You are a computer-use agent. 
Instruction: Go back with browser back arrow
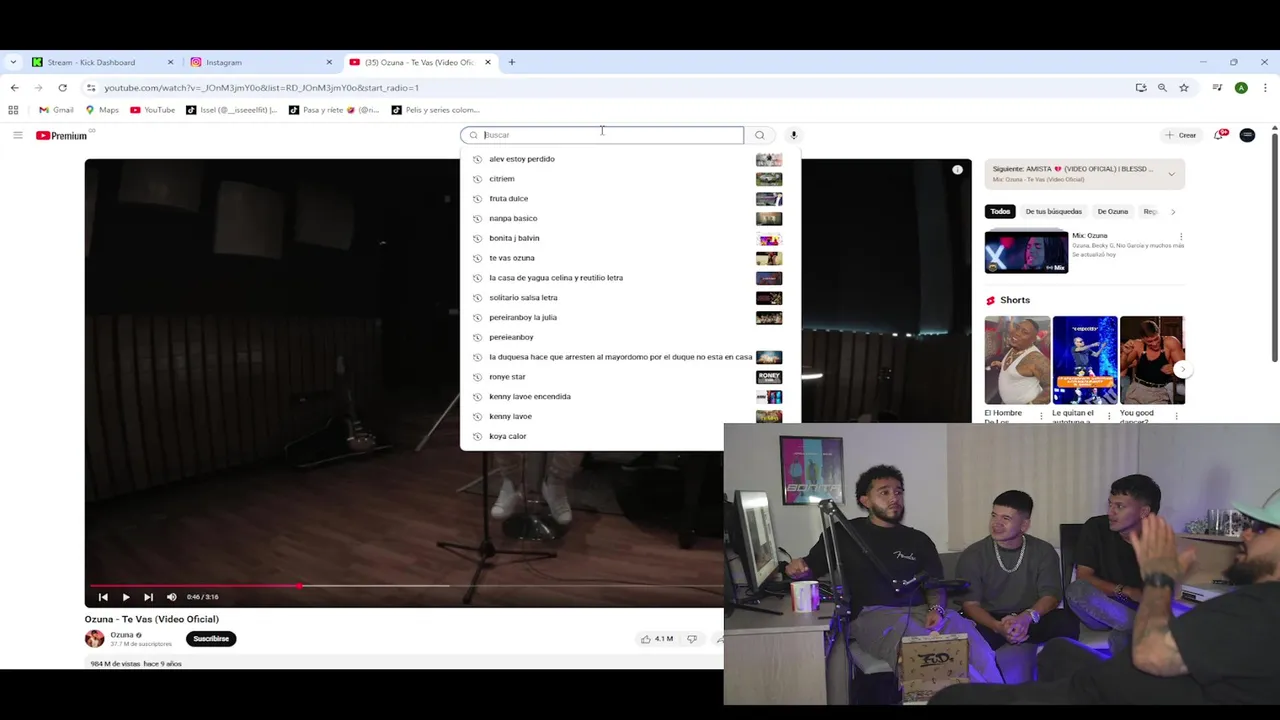coord(14,88)
